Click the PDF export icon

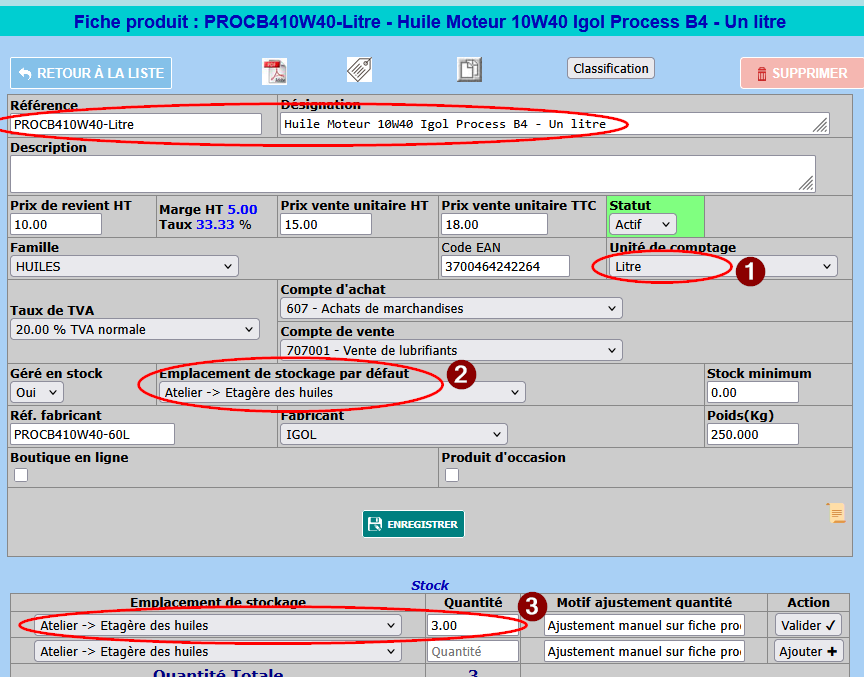click(x=274, y=72)
